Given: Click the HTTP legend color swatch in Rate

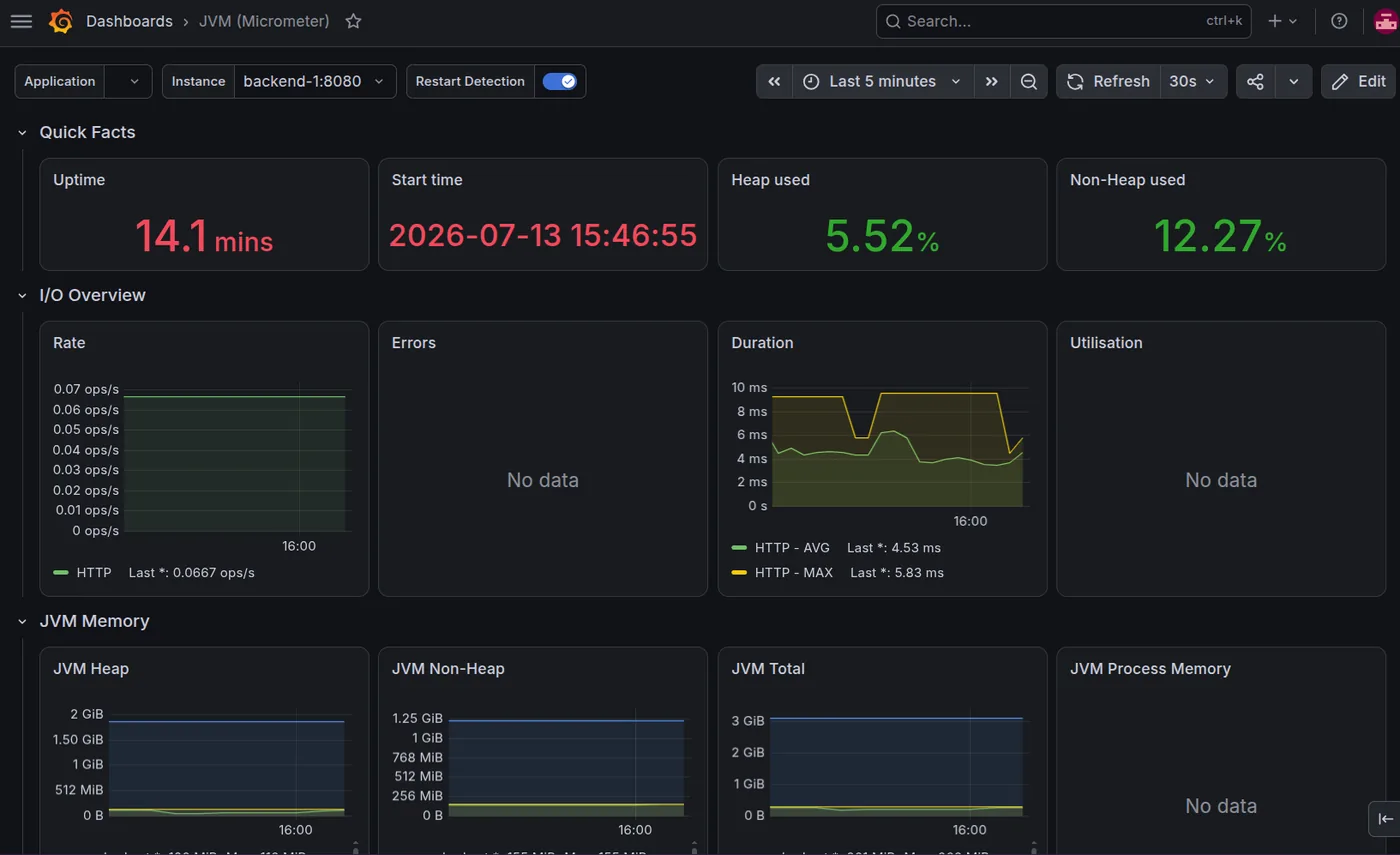Looking at the screenshot, I should click(x=60, y=573).
